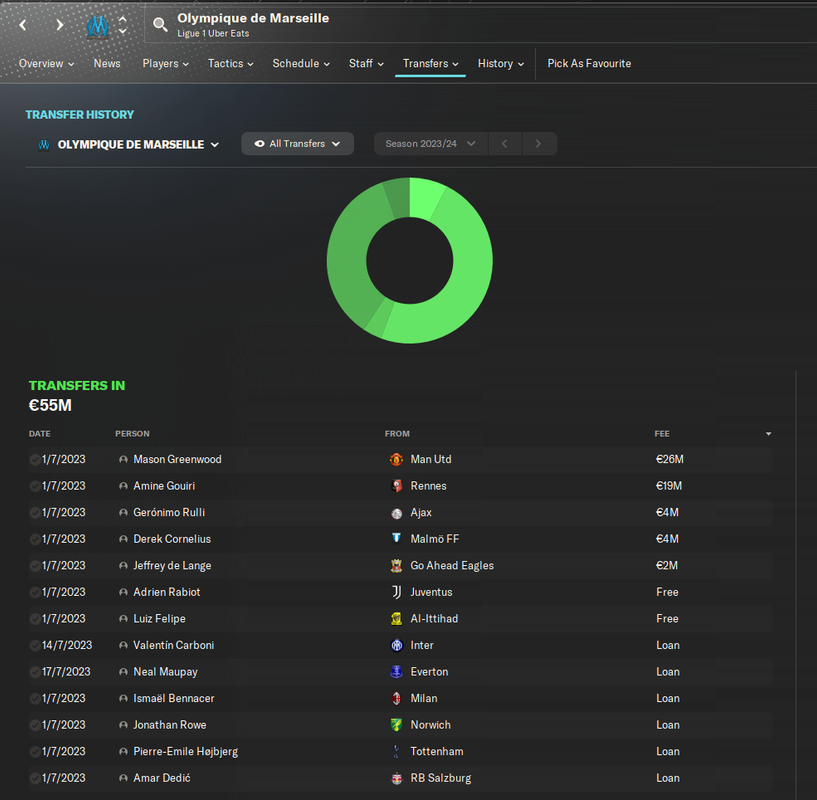Go back with the left arrow
Image resolution: width=817 pixels, height=800 pixels.
(23, 24)
